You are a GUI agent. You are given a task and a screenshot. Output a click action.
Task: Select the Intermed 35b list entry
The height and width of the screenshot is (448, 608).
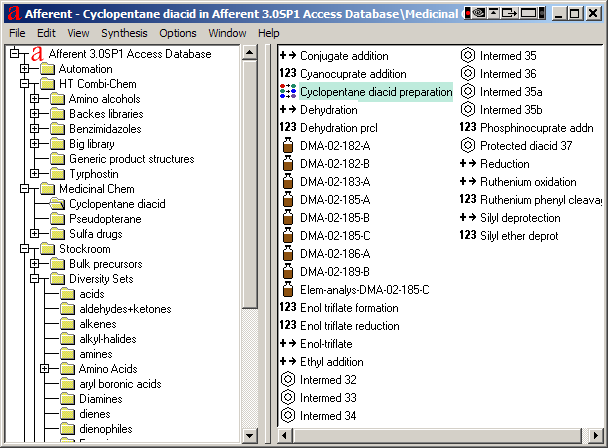[x=511, y=110]
